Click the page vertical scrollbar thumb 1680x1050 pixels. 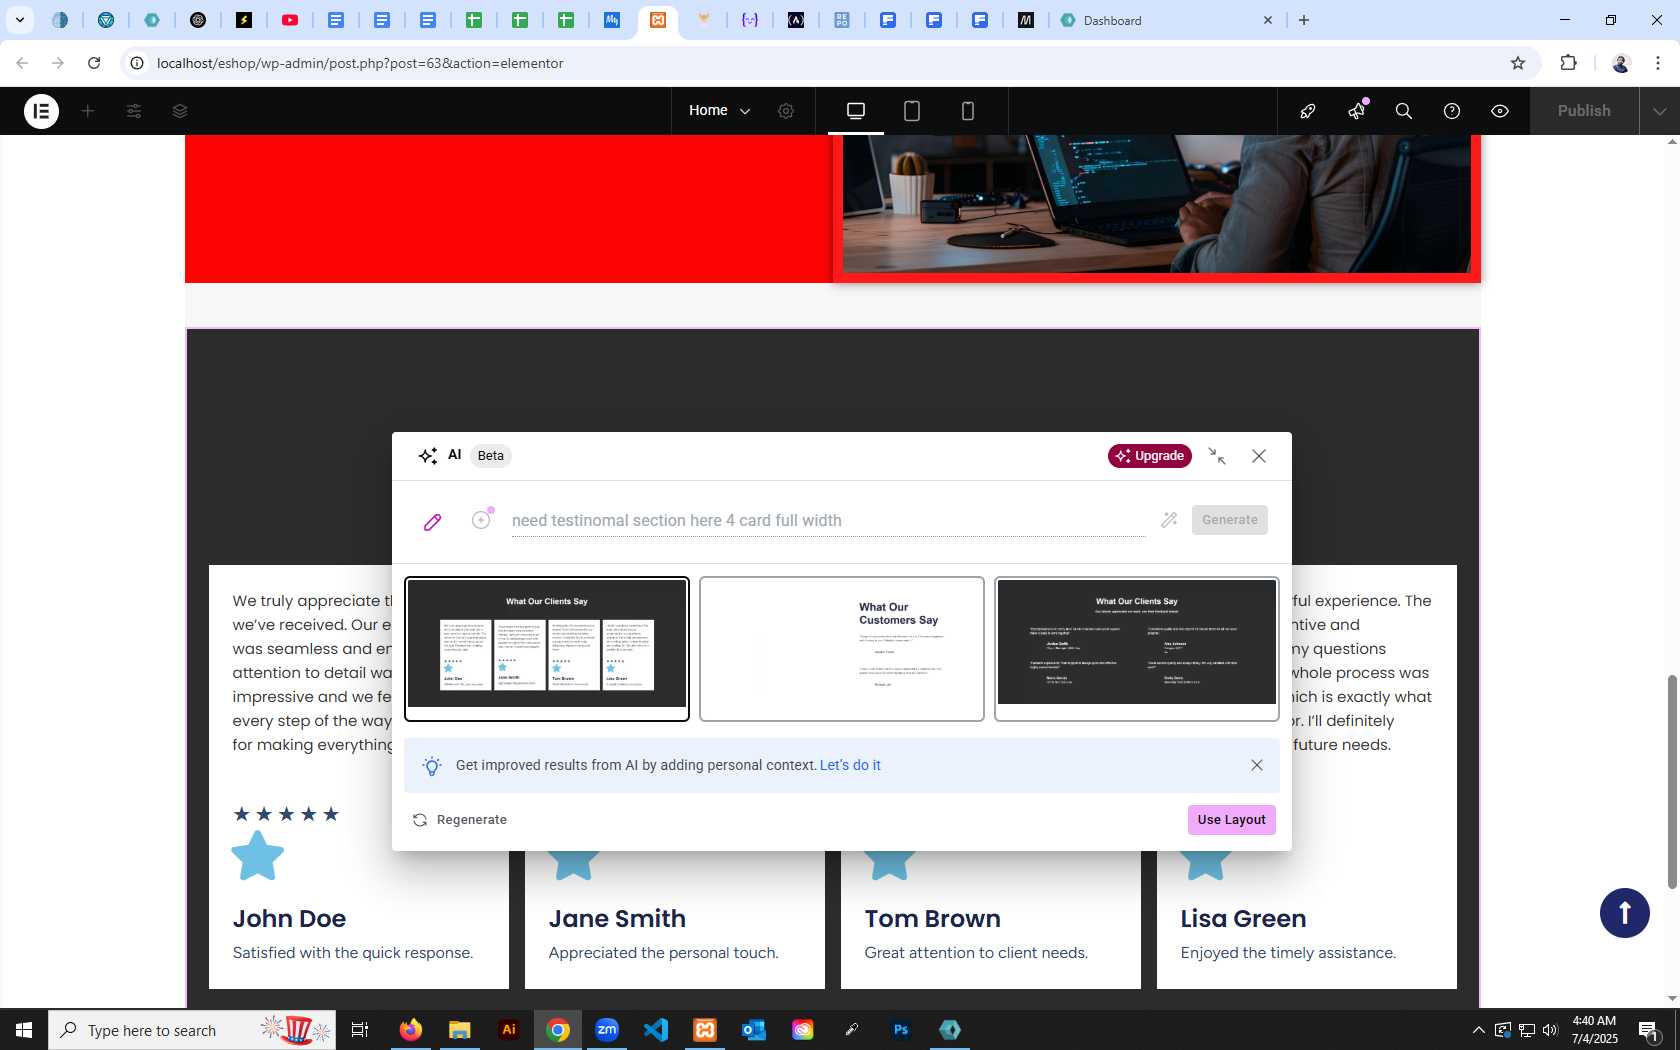1671,782
